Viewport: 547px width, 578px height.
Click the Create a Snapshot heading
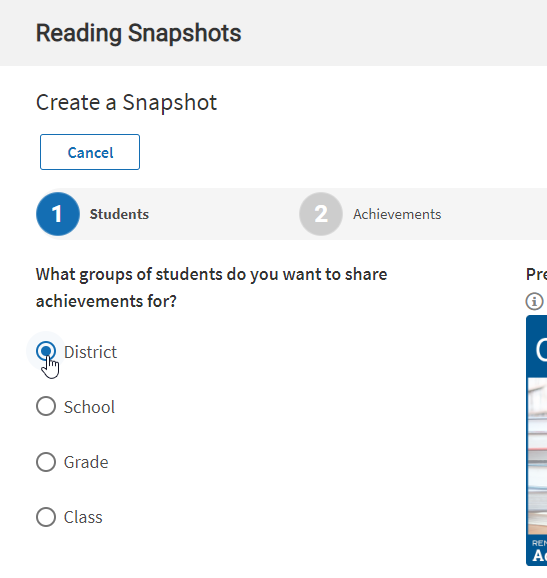[x=126, y=102]
